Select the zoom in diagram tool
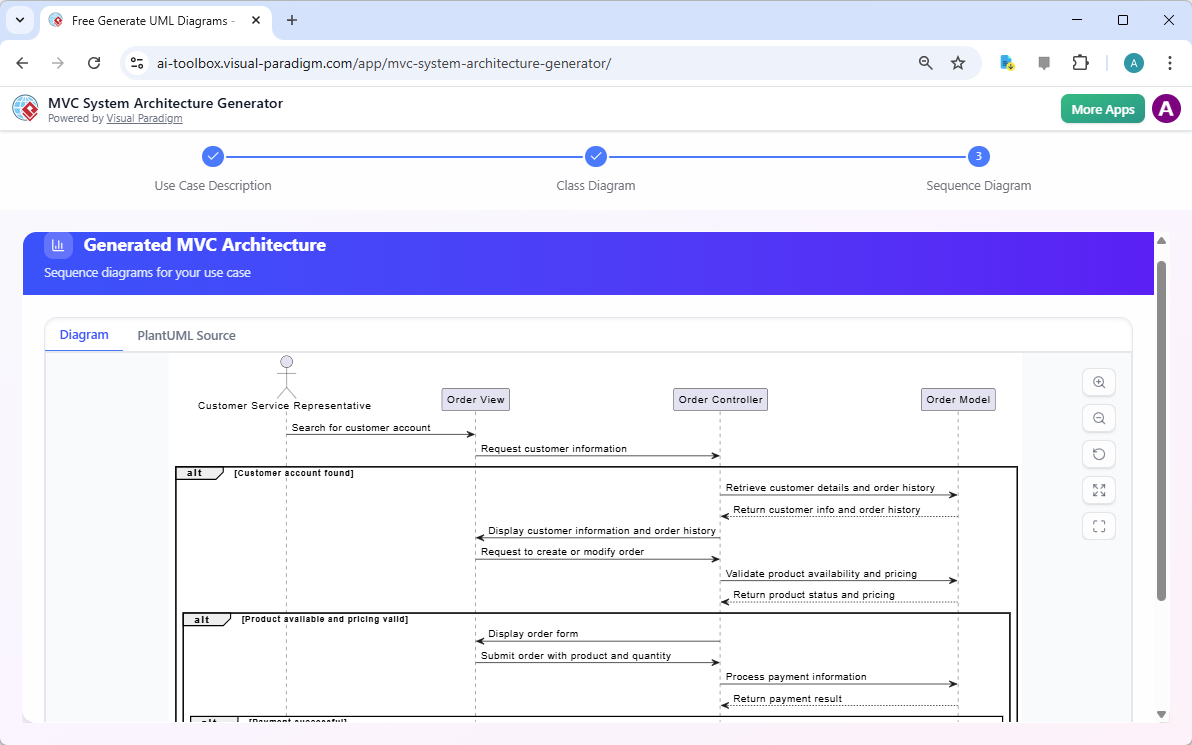The height and width of the screenshot is (745, 1192). (x=1098, y=382)
